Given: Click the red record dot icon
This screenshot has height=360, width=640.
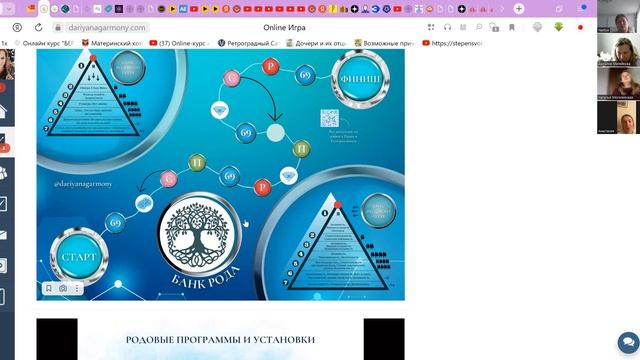Looking at the screenshot, I should click(x=580, y=27).
